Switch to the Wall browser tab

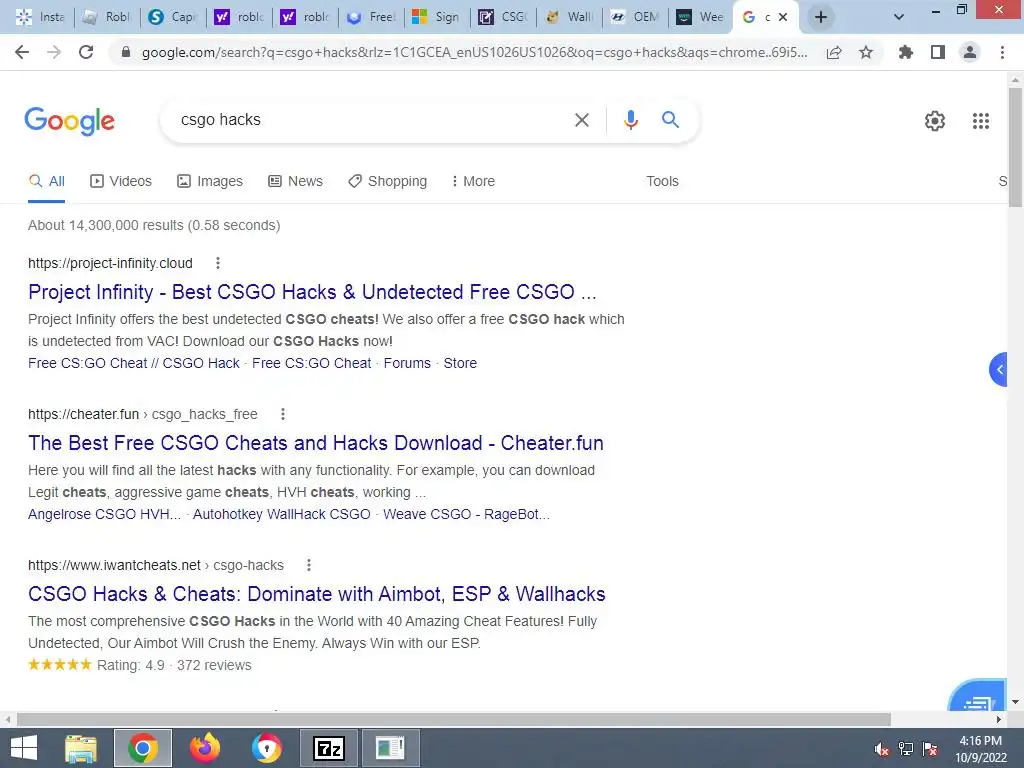coord(569,17)
